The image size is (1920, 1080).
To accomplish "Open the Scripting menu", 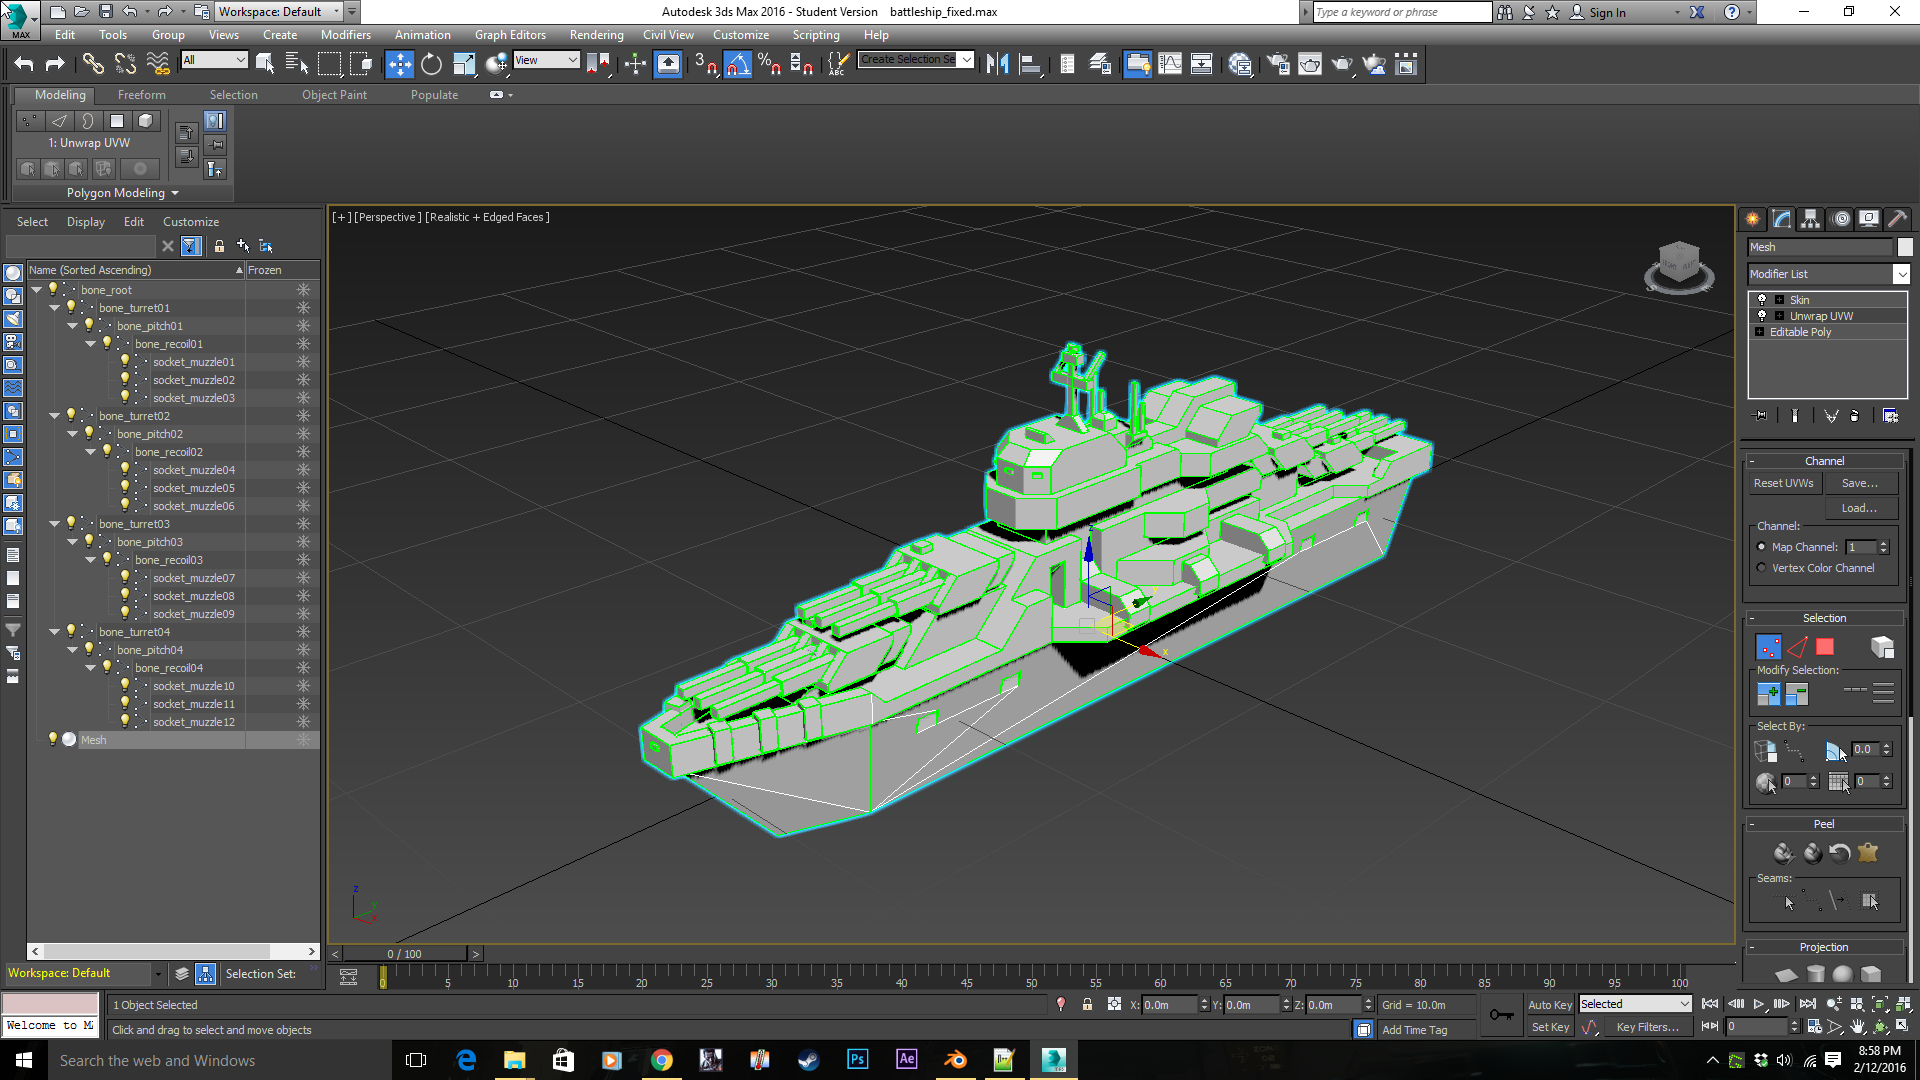I will point(816,35).
